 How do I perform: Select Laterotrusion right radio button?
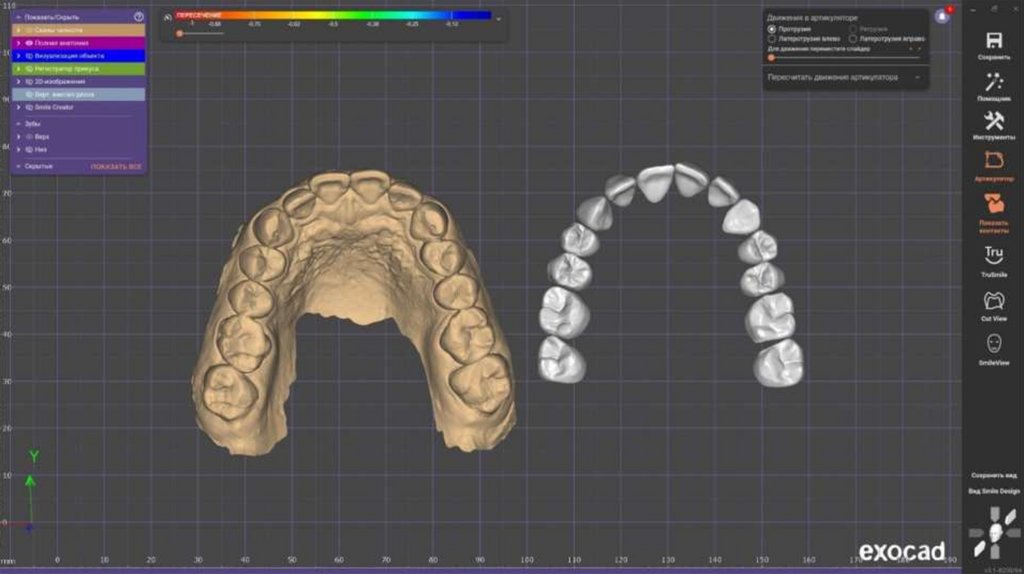tap(853, 39)
